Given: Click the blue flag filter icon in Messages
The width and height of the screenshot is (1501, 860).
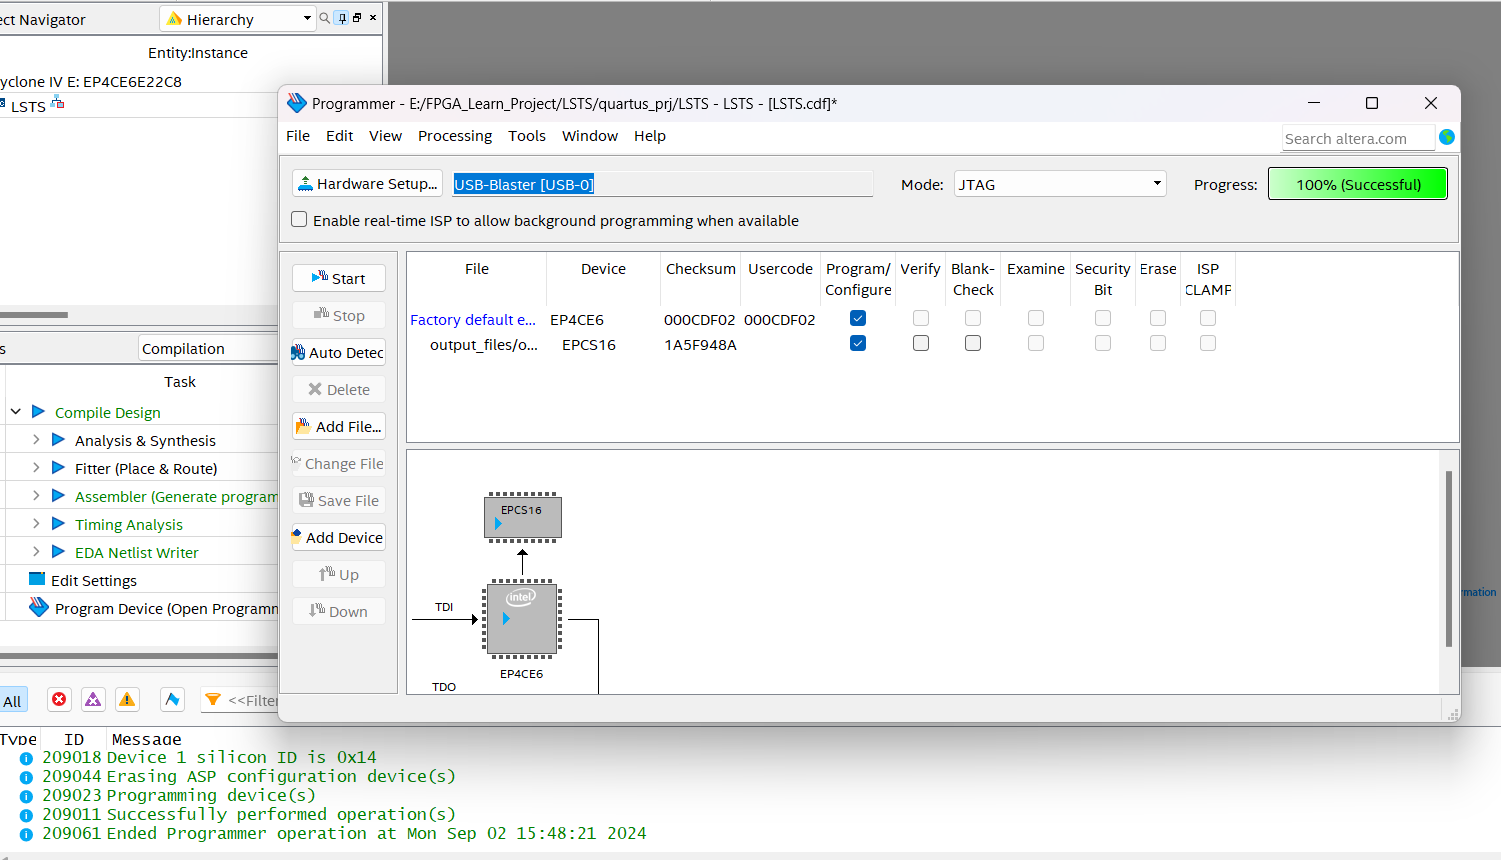Looking at the screenshot, I should coord(172,699).
